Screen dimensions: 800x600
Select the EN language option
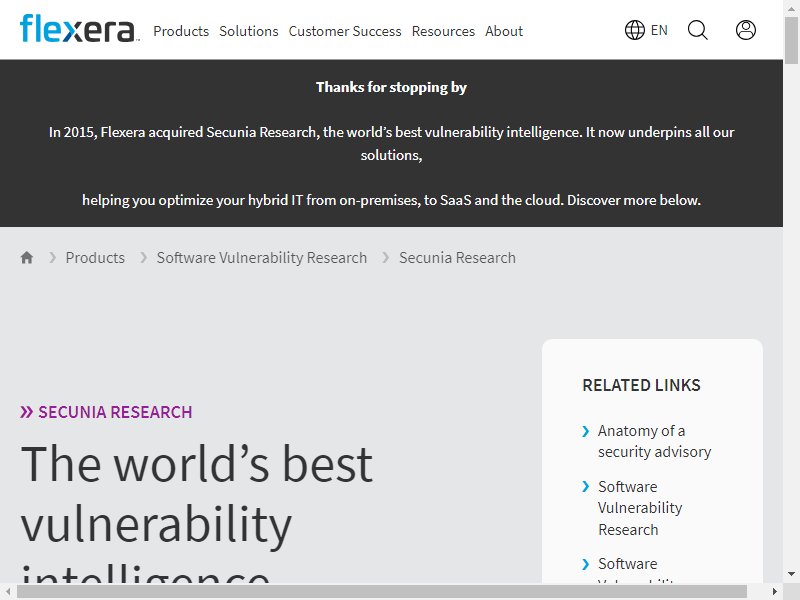659,30
